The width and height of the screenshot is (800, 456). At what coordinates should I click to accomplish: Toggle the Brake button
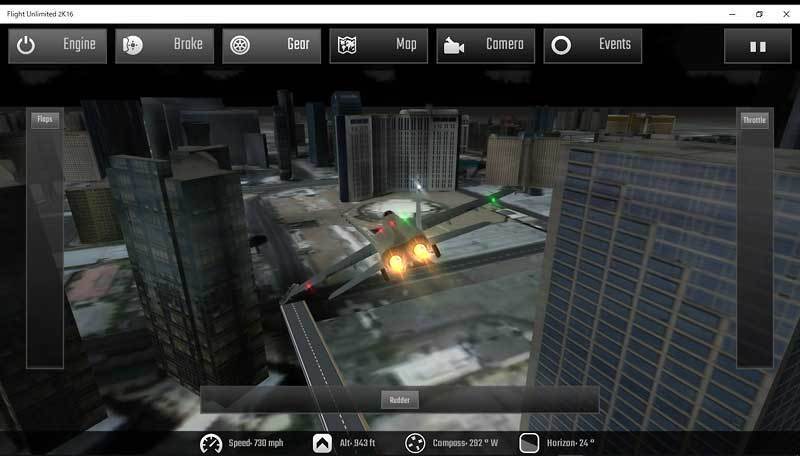(164, 45)
